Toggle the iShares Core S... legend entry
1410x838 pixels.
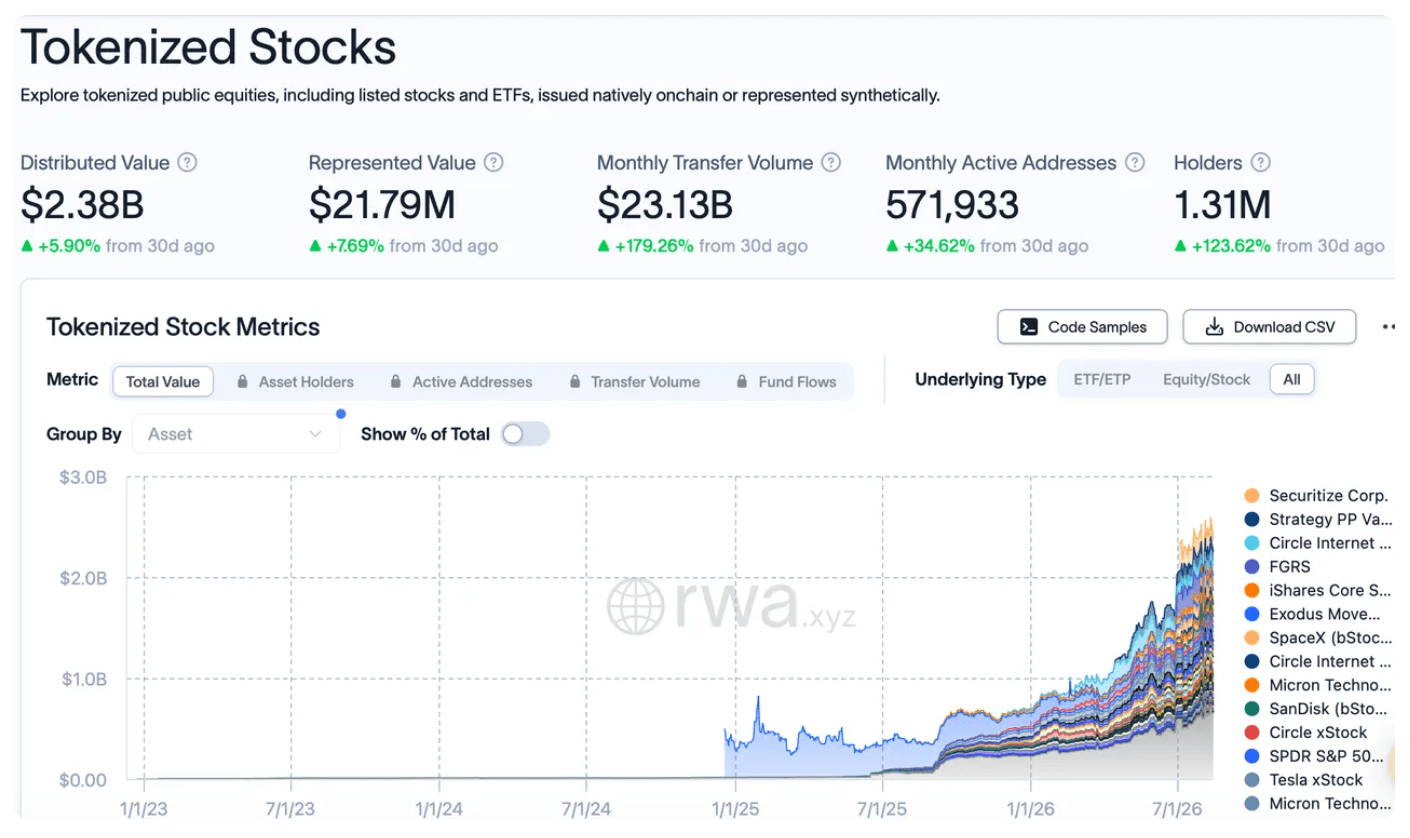point(1317,590)
